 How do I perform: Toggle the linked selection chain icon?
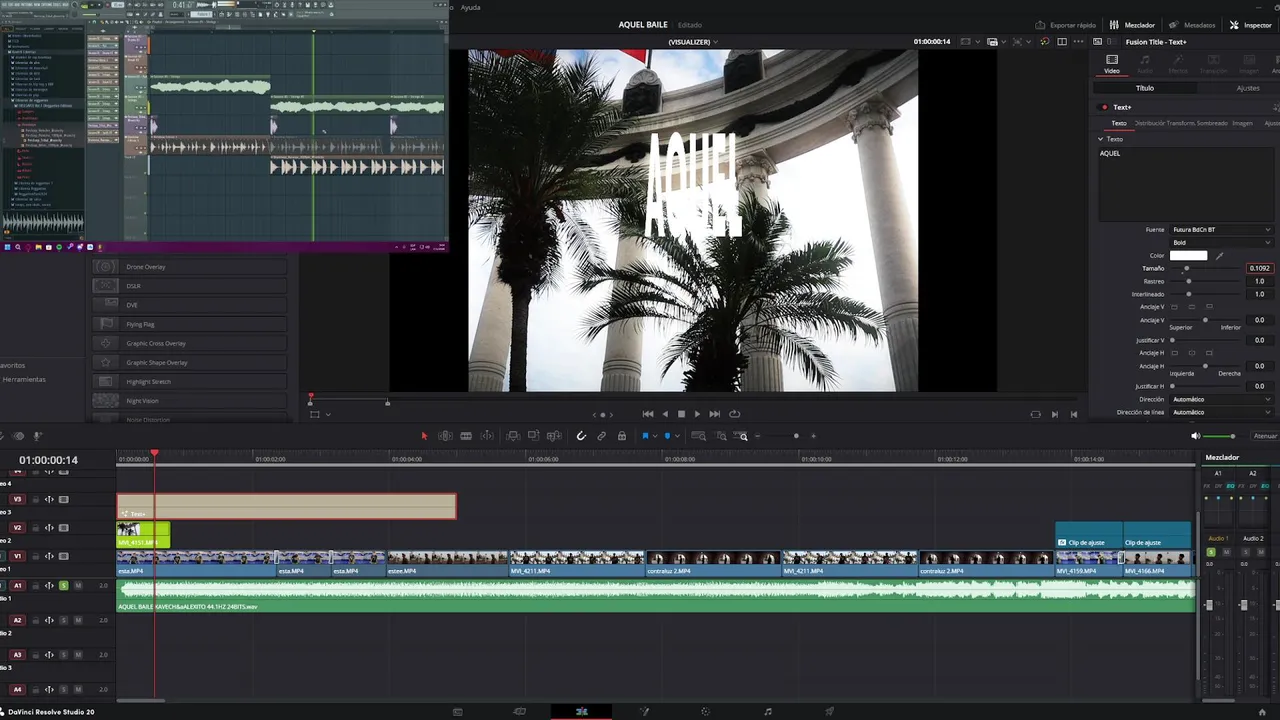point(601,436)
